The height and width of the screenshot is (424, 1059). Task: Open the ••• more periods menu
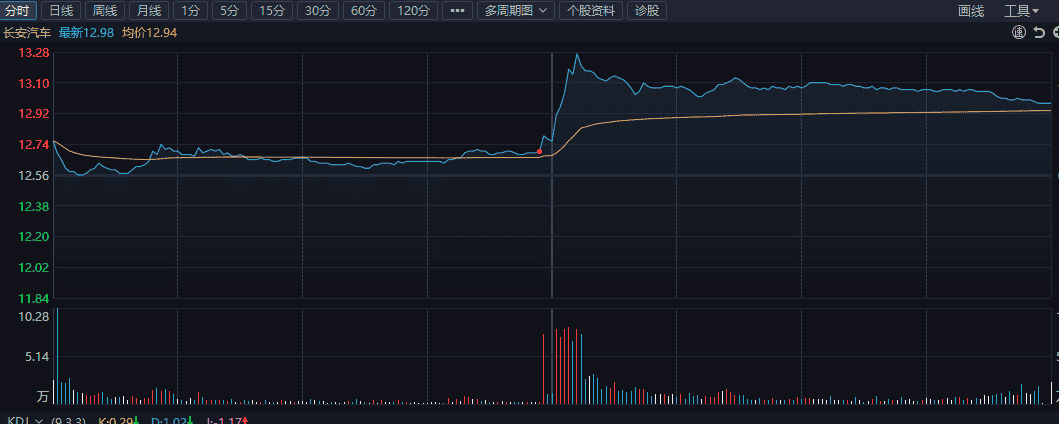(457, 11)
